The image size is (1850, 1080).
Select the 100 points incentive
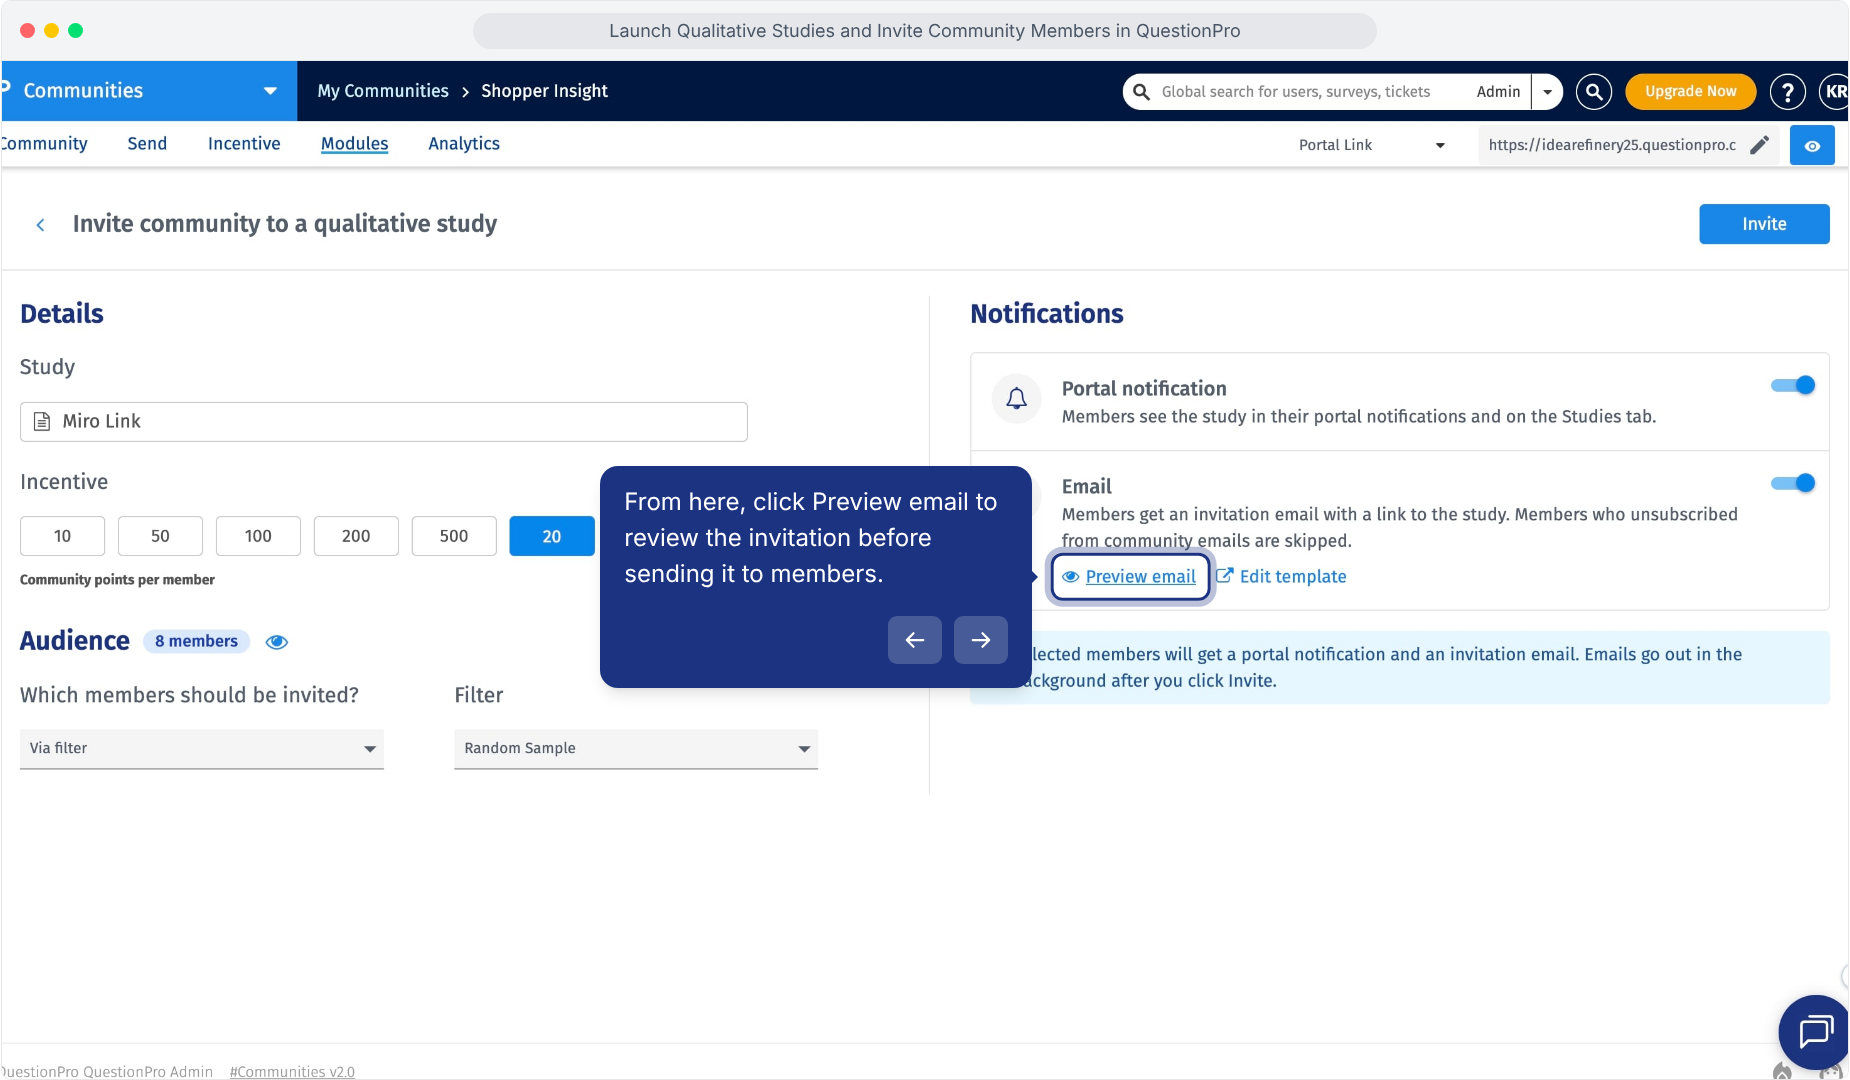pyautogui.click(x=258, y=536)
